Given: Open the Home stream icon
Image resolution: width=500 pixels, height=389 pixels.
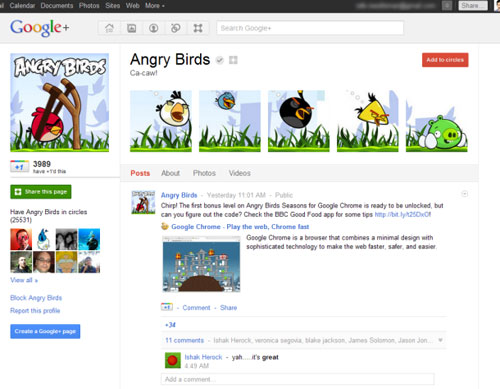Looking at the screenshot, I should click(109, 28).
